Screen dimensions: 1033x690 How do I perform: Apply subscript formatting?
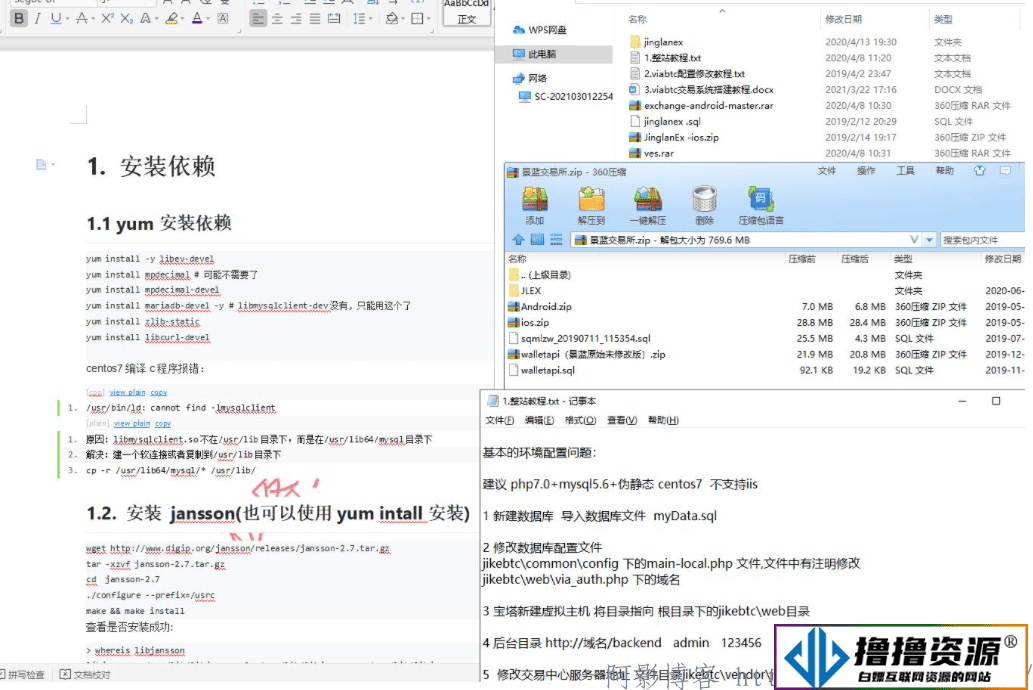126,18
